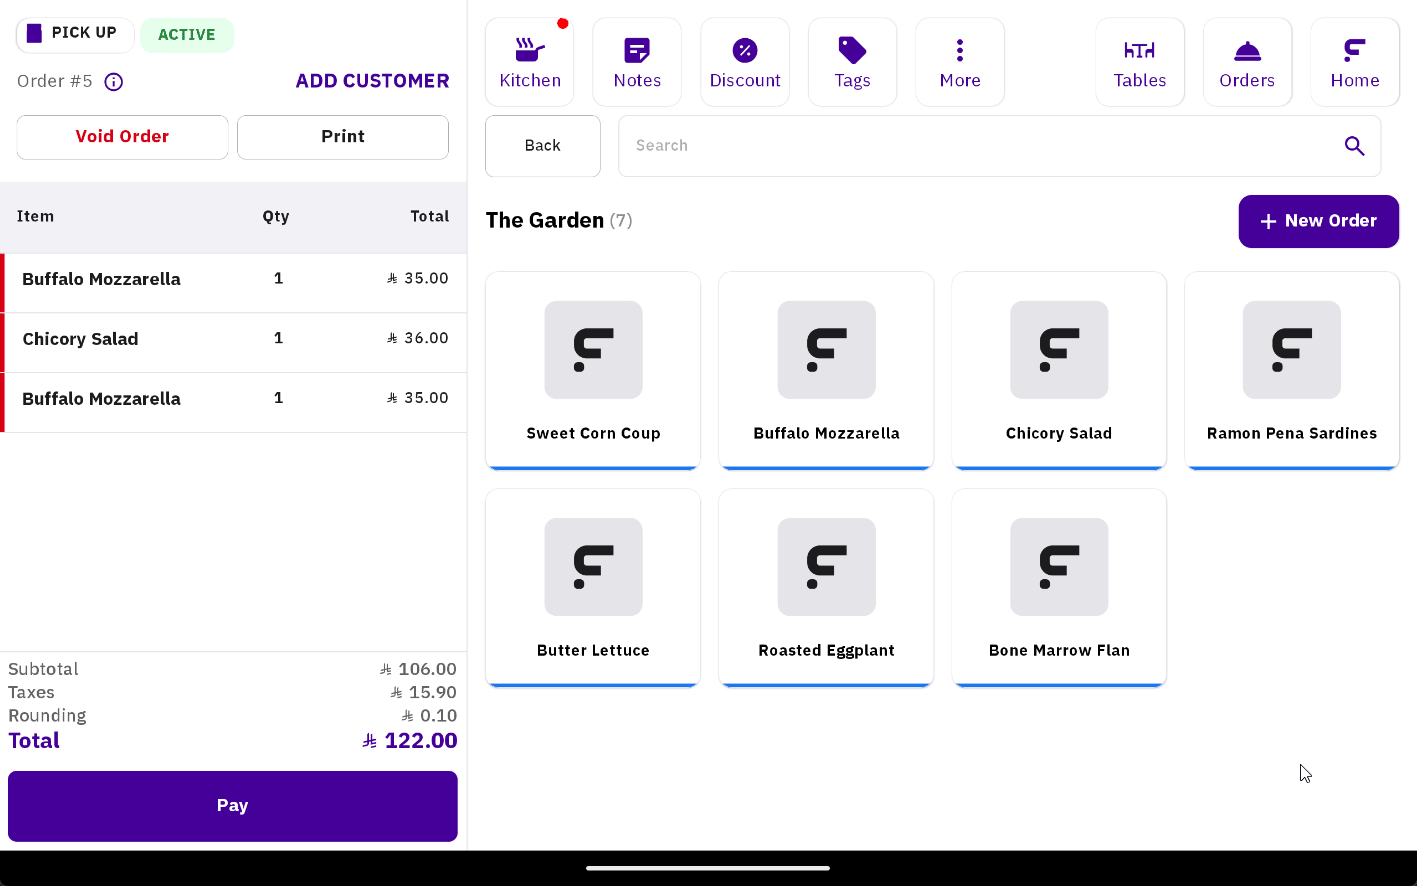Open the Orders list

pos(1247,62)
